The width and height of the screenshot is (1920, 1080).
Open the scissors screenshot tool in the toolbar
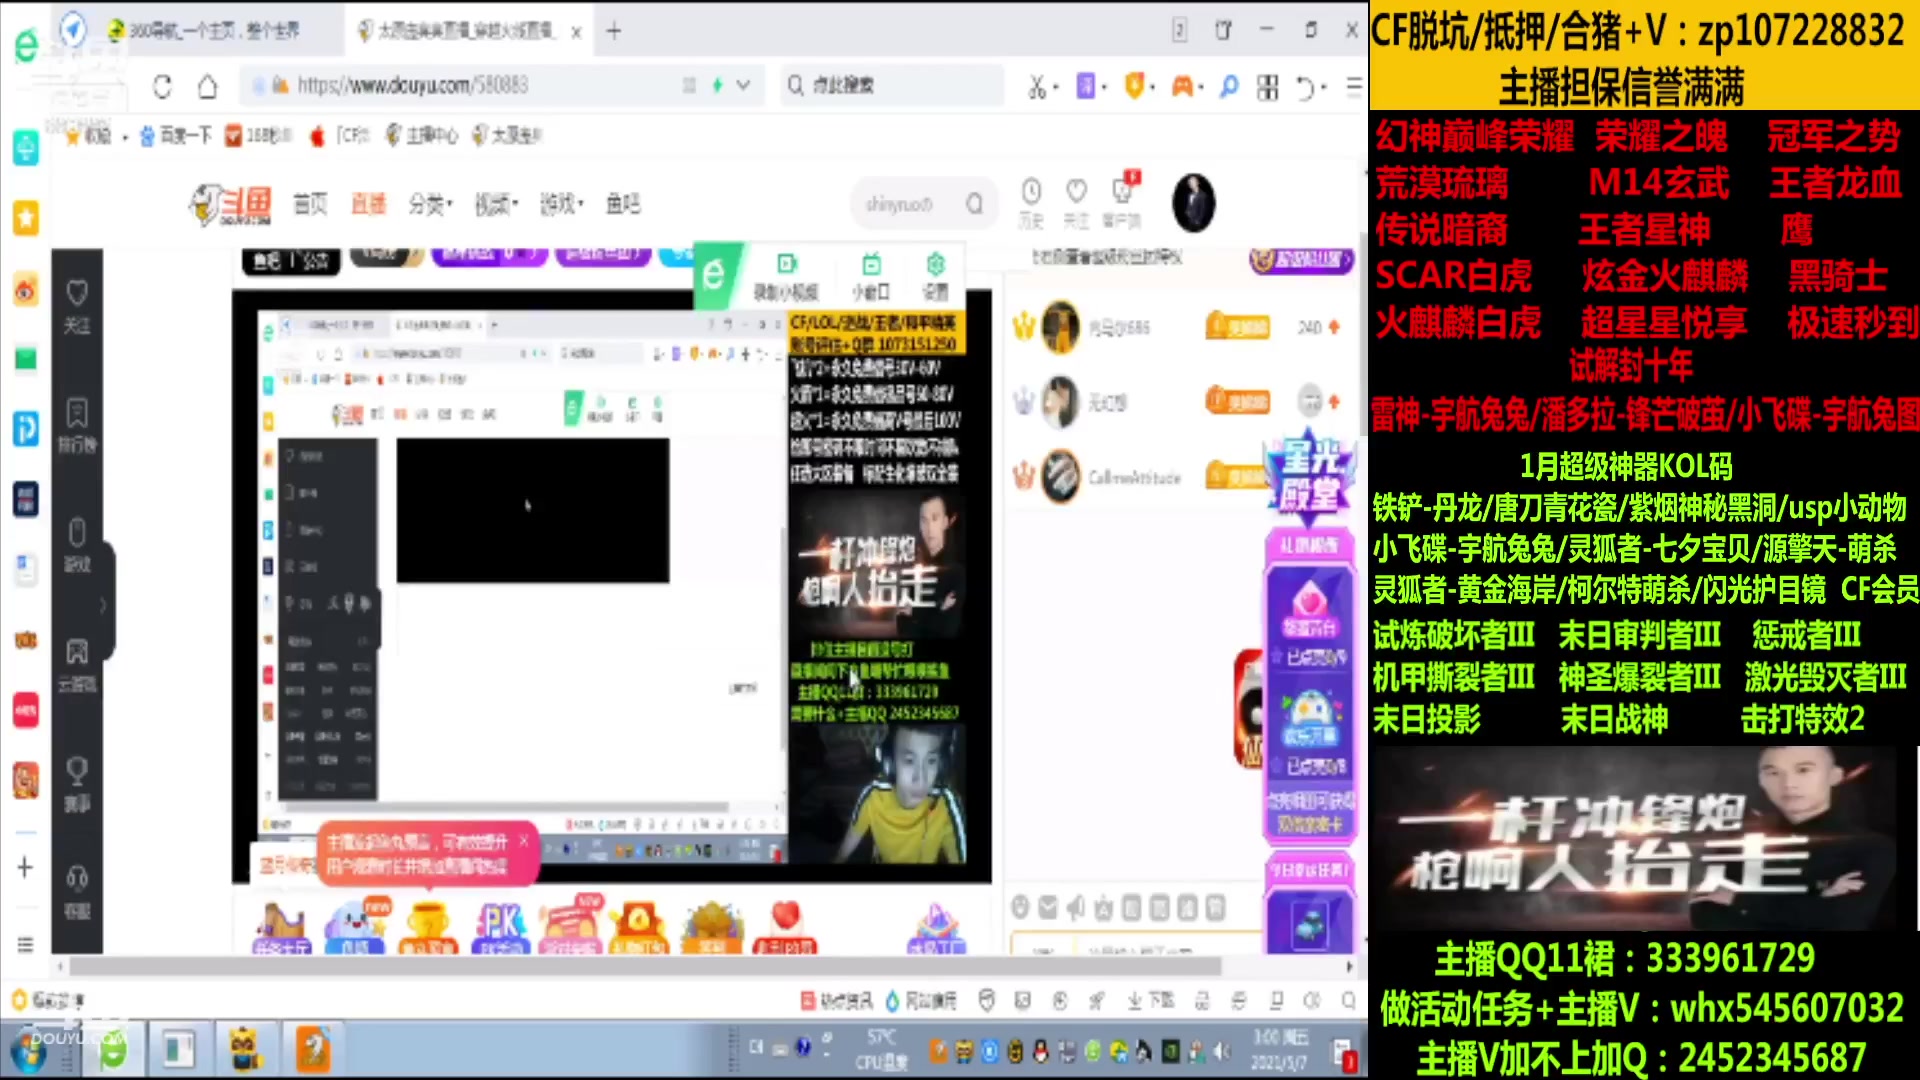coord(1036,88)
